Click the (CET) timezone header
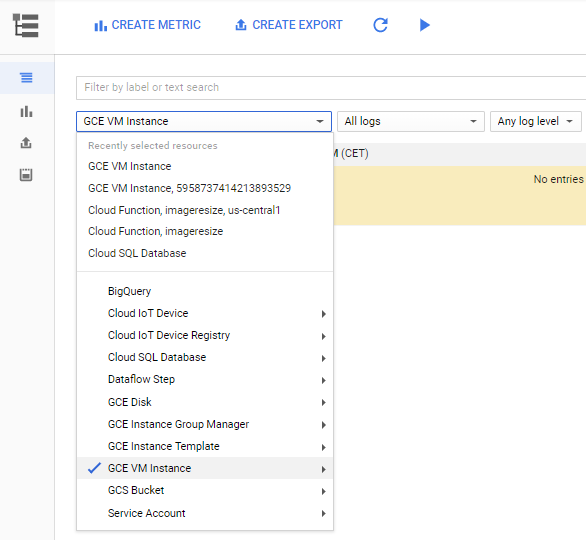 [354, 154]
